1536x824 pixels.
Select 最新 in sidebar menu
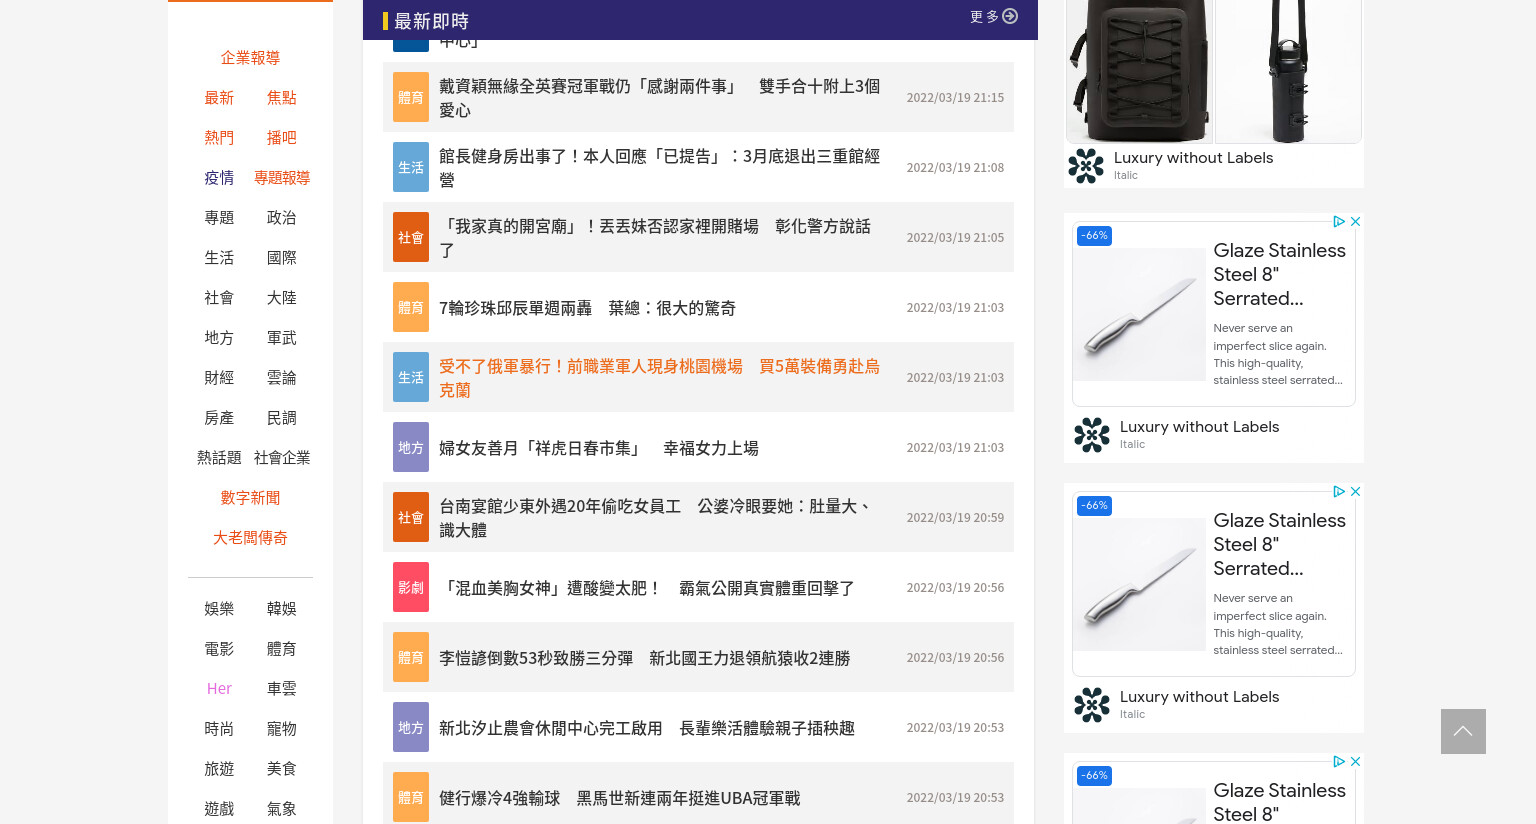pos(219,98)
